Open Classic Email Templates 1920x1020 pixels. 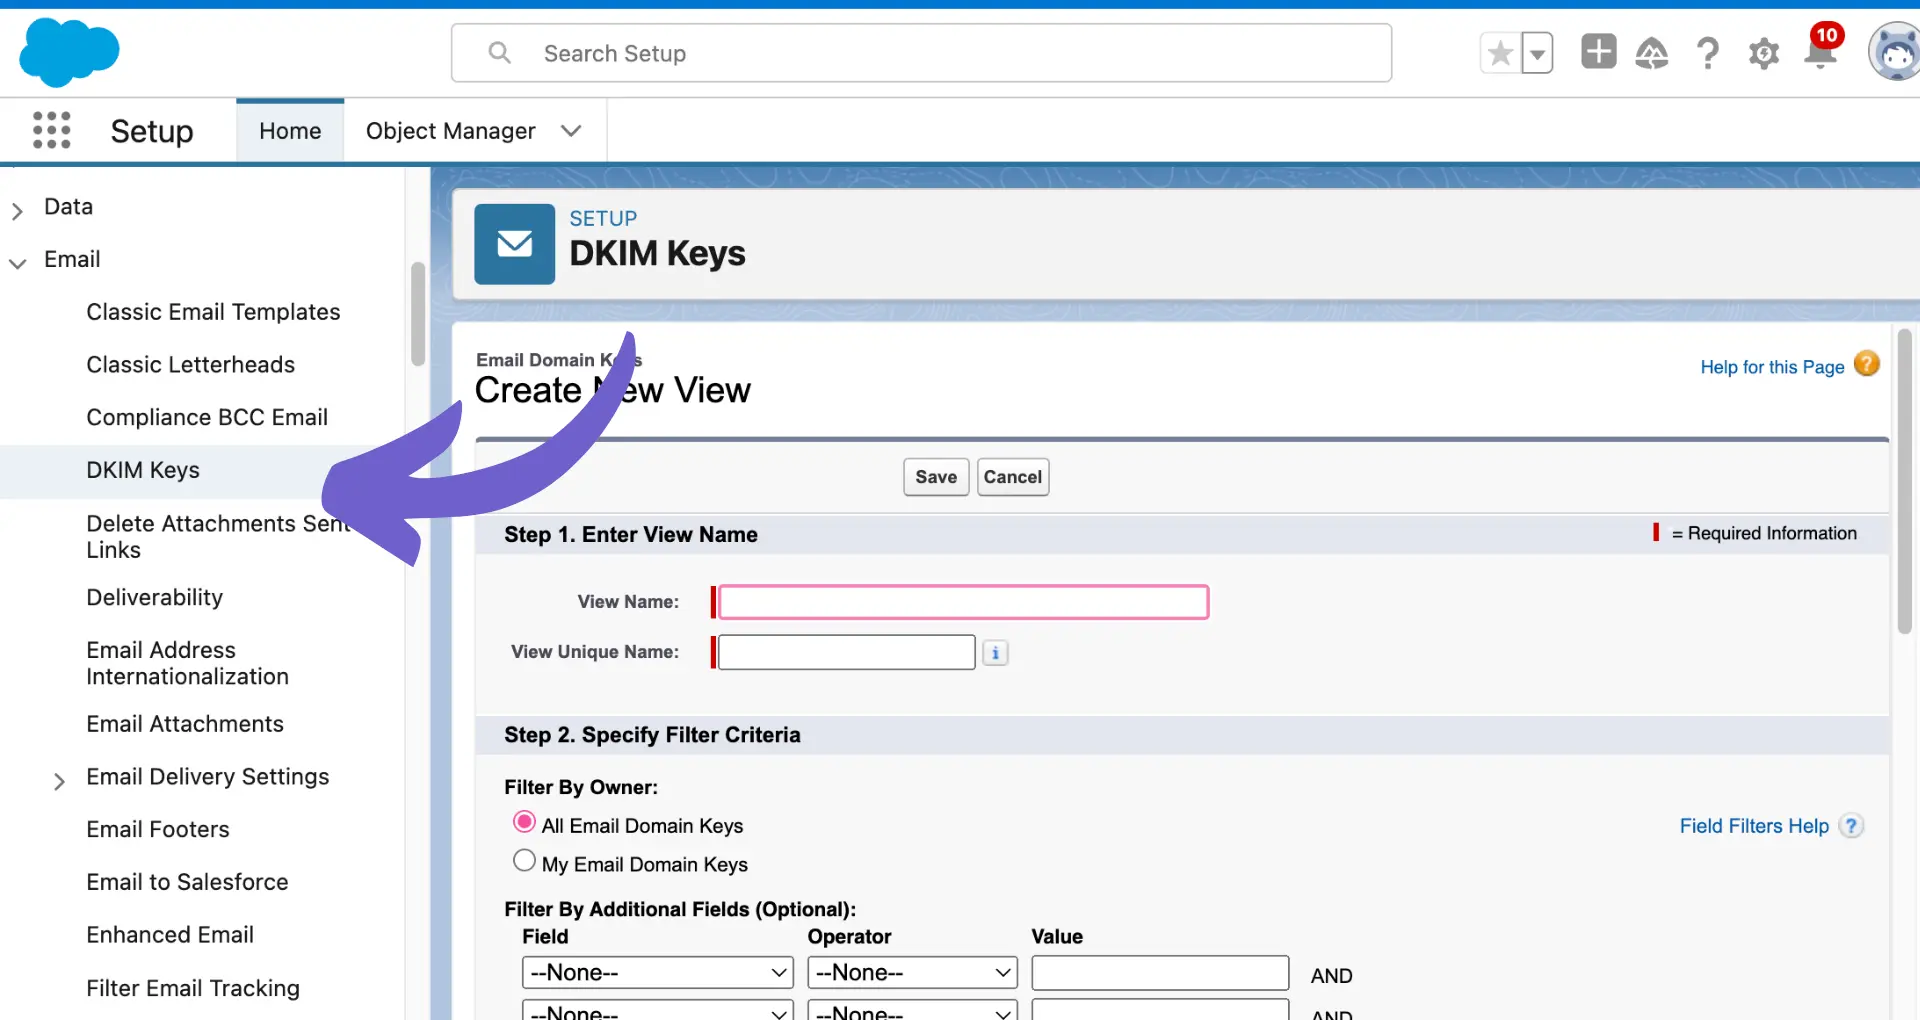[213, 312]
